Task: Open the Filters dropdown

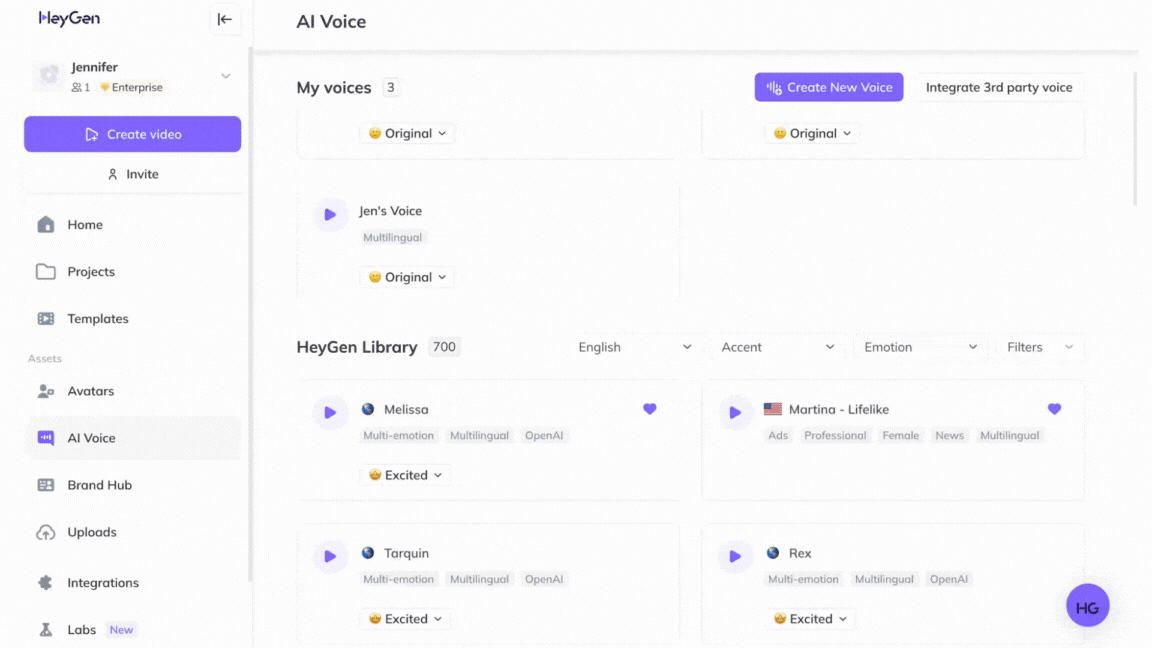Action: pos(1040,348)
